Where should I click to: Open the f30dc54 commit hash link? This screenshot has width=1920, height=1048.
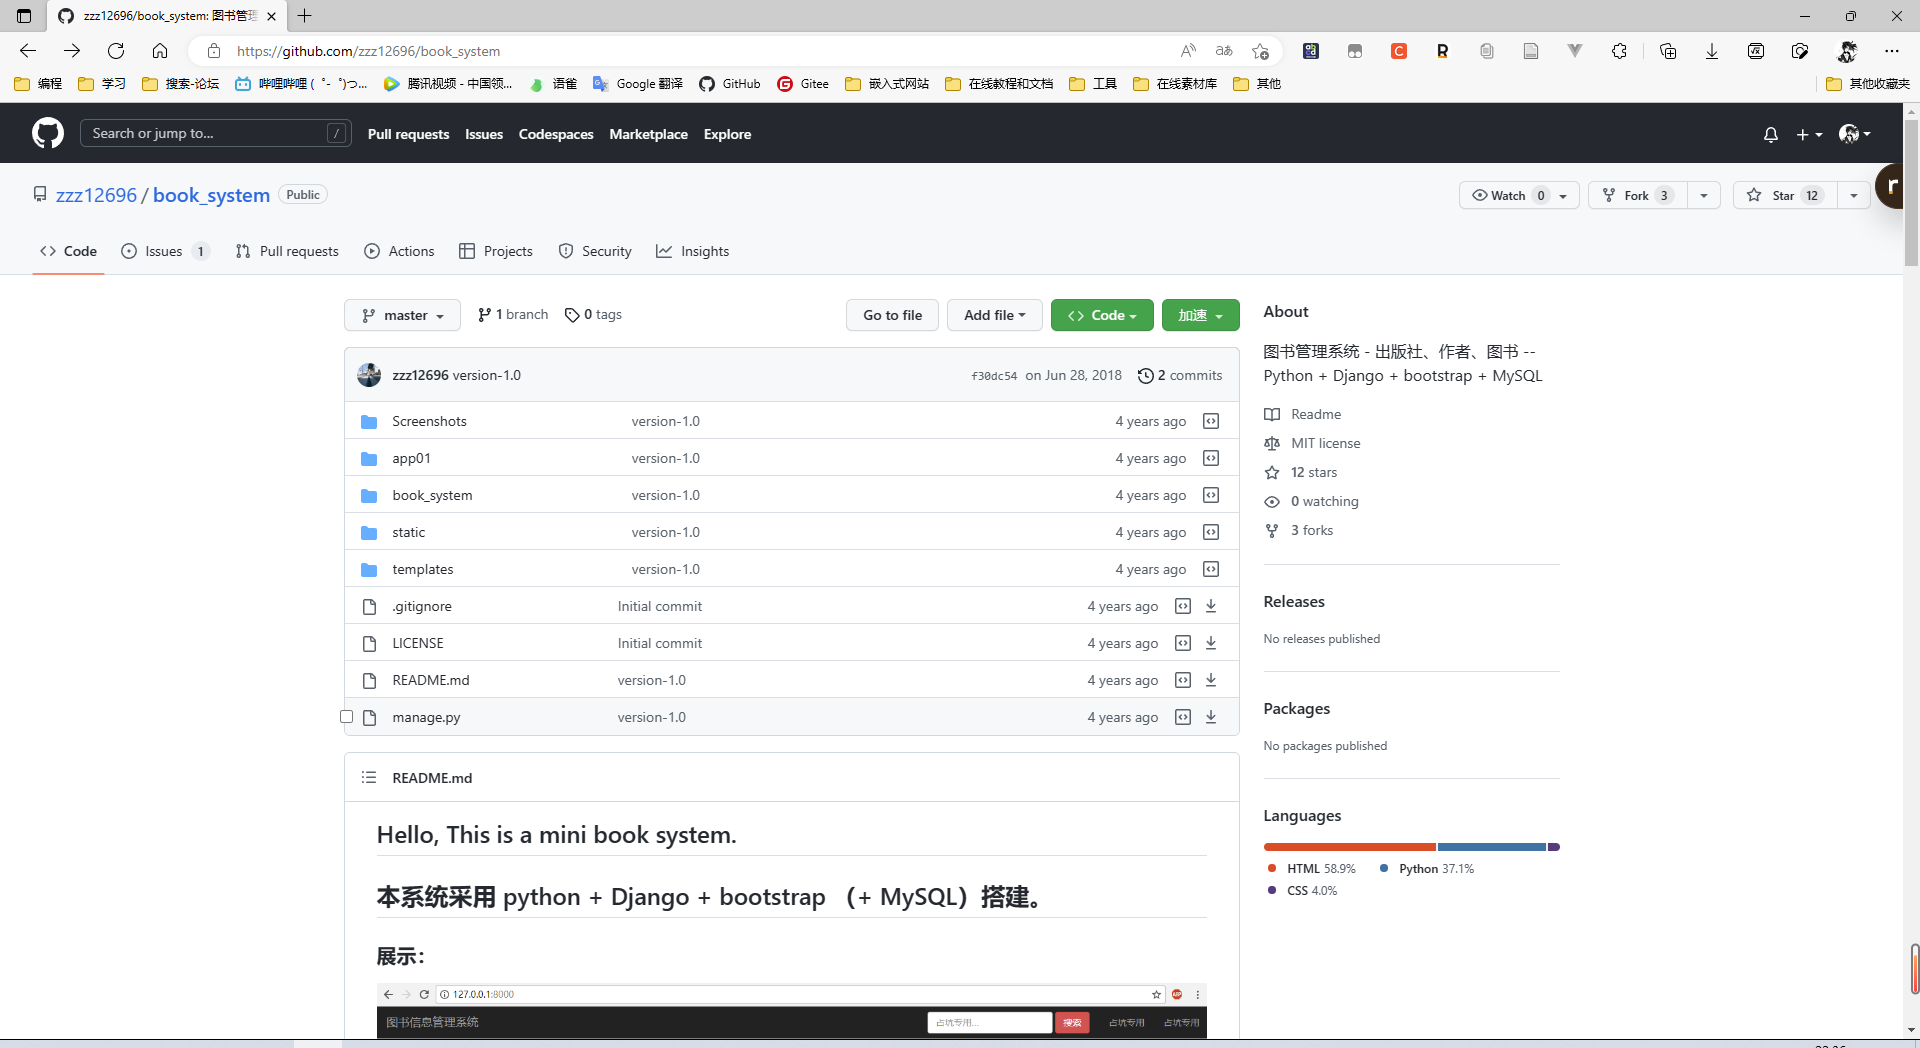994,376
